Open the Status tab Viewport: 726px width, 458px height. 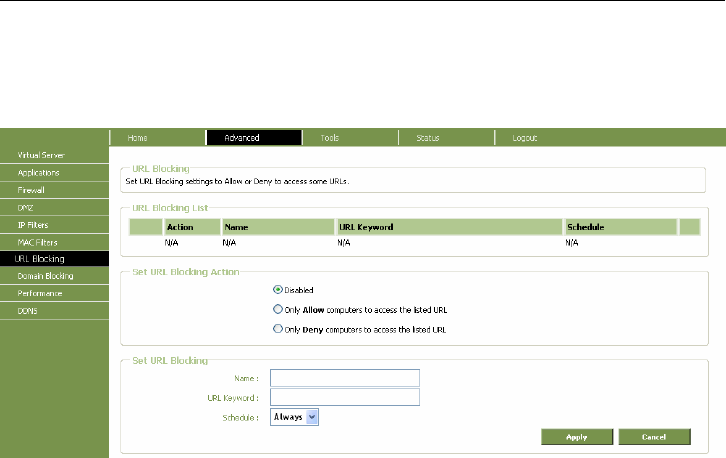click(427, 138)
